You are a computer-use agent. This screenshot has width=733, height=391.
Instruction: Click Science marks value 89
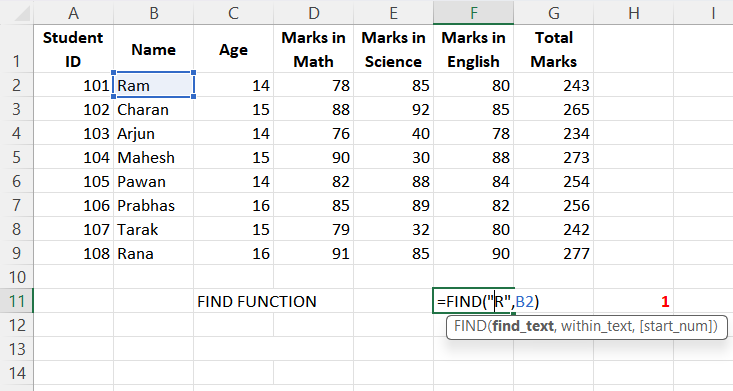pos(393,205)
